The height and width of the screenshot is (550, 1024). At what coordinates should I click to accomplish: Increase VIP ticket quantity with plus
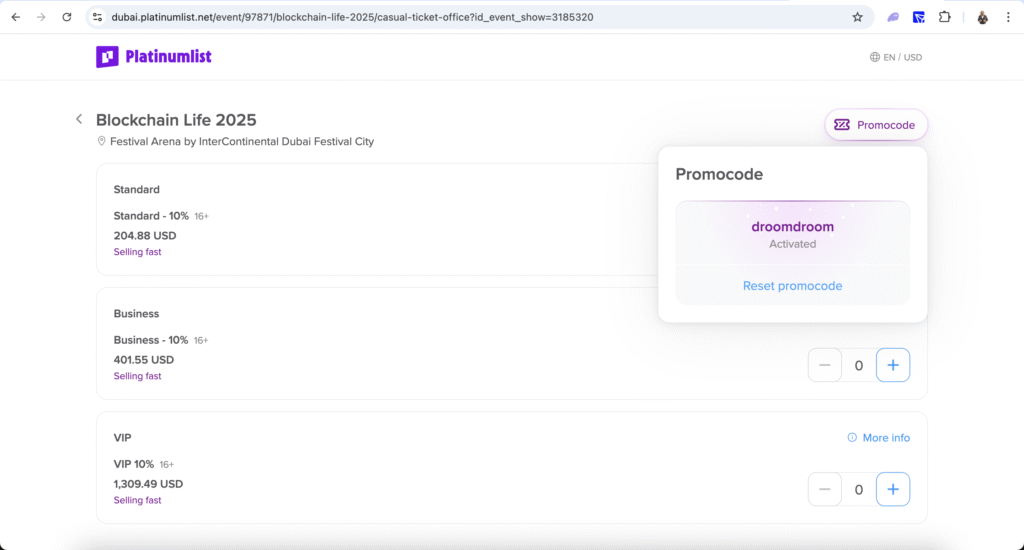coord(893,489)
